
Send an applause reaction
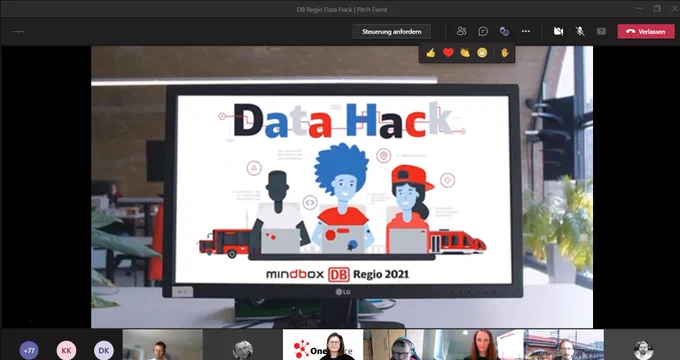coord(465,53)
